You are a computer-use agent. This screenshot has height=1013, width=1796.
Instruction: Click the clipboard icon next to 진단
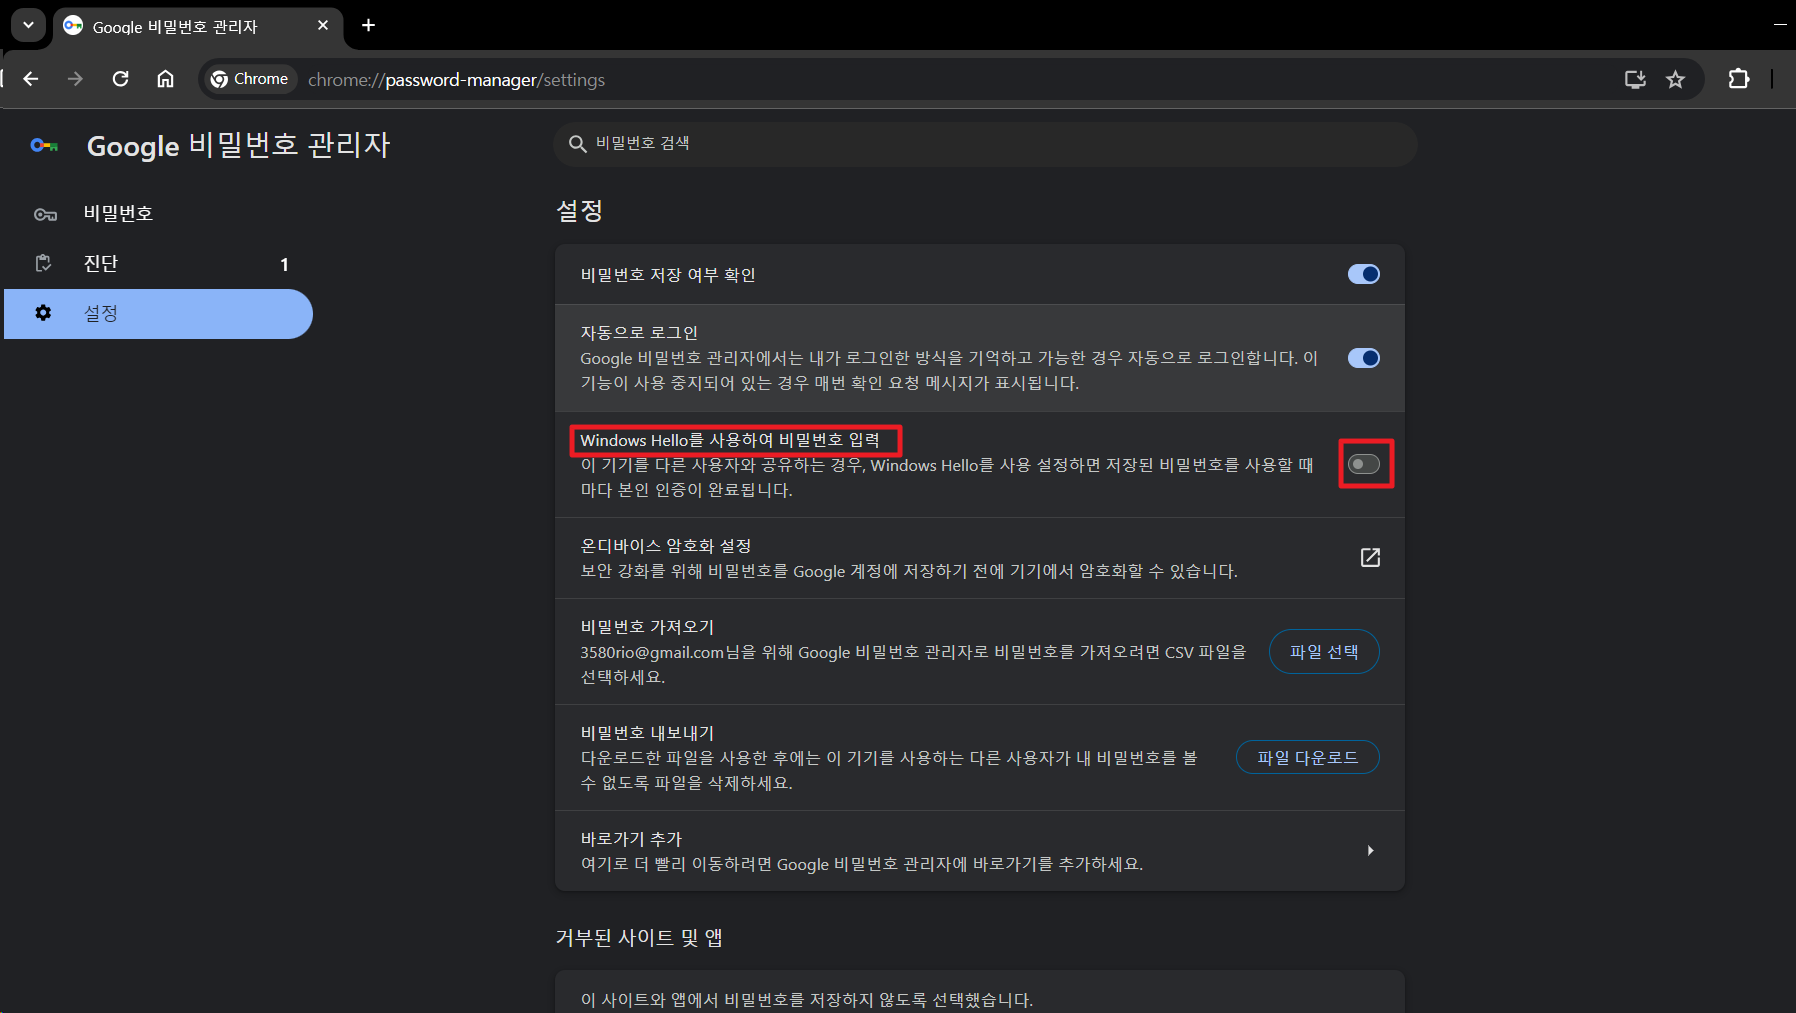point(43,263)
